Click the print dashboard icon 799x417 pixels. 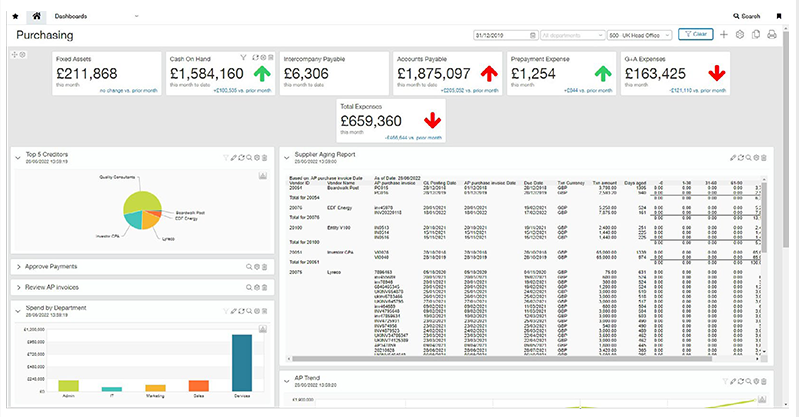coord(772,35)
